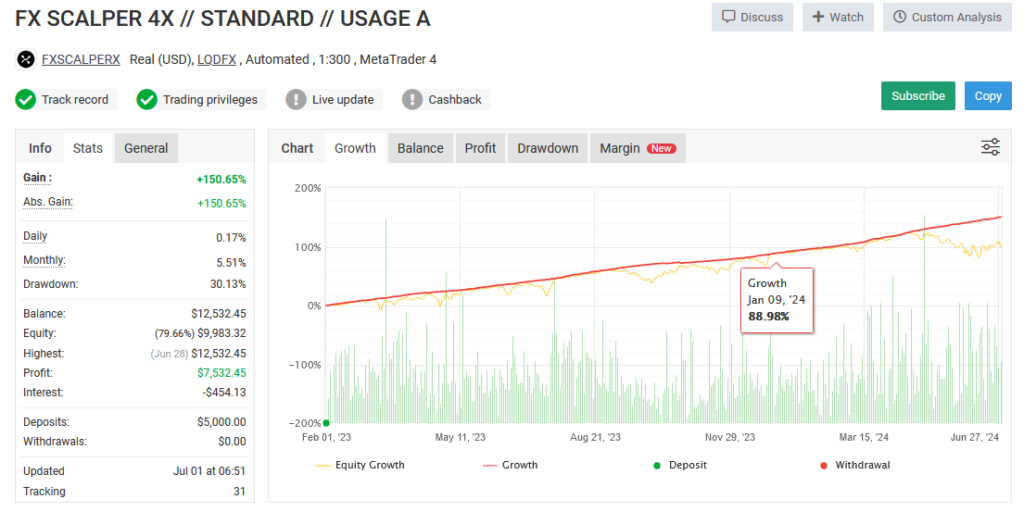Open chart settings sliders icon
This screenshot has width=1024, height=512.
point(990,148)
